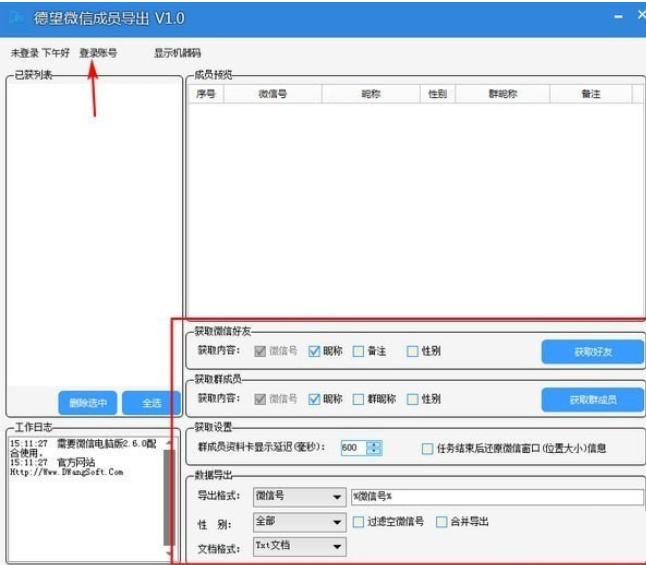The image size is (646, 565).
Task: Open 文档格式 dropdown showing Txt文档
Action: (x=300, y=547)
